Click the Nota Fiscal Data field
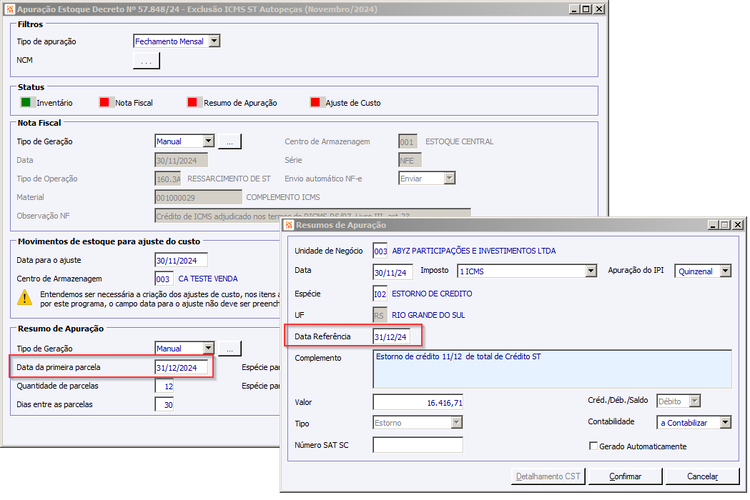This screenshot has width=750, height=500. [181, 160]
